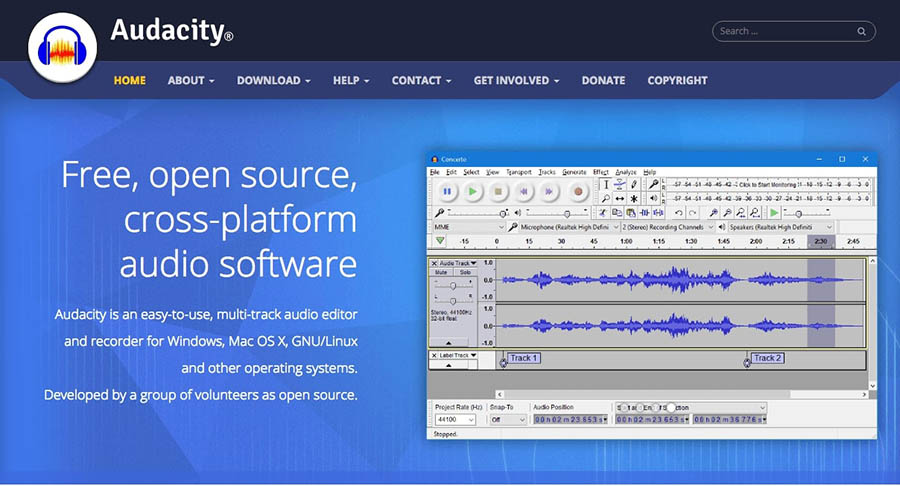Click the red Record button
Viewport: 900px width, 486px height.
(578, 192)
